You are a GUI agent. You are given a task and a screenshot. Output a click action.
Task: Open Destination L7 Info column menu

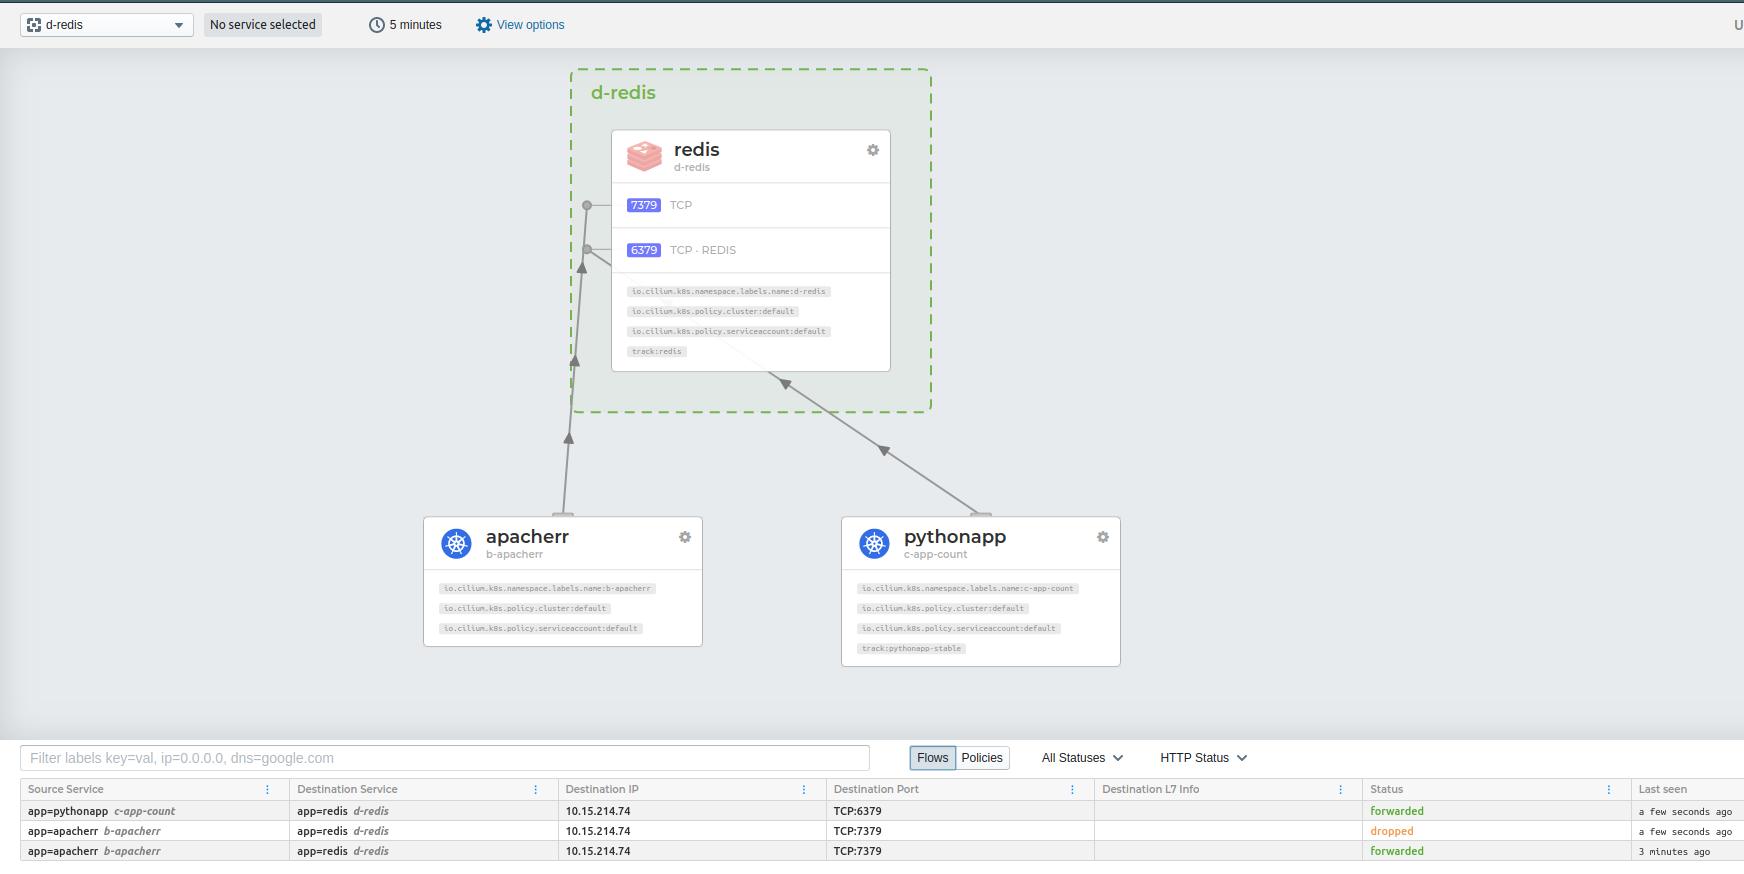click(1341, 790)
